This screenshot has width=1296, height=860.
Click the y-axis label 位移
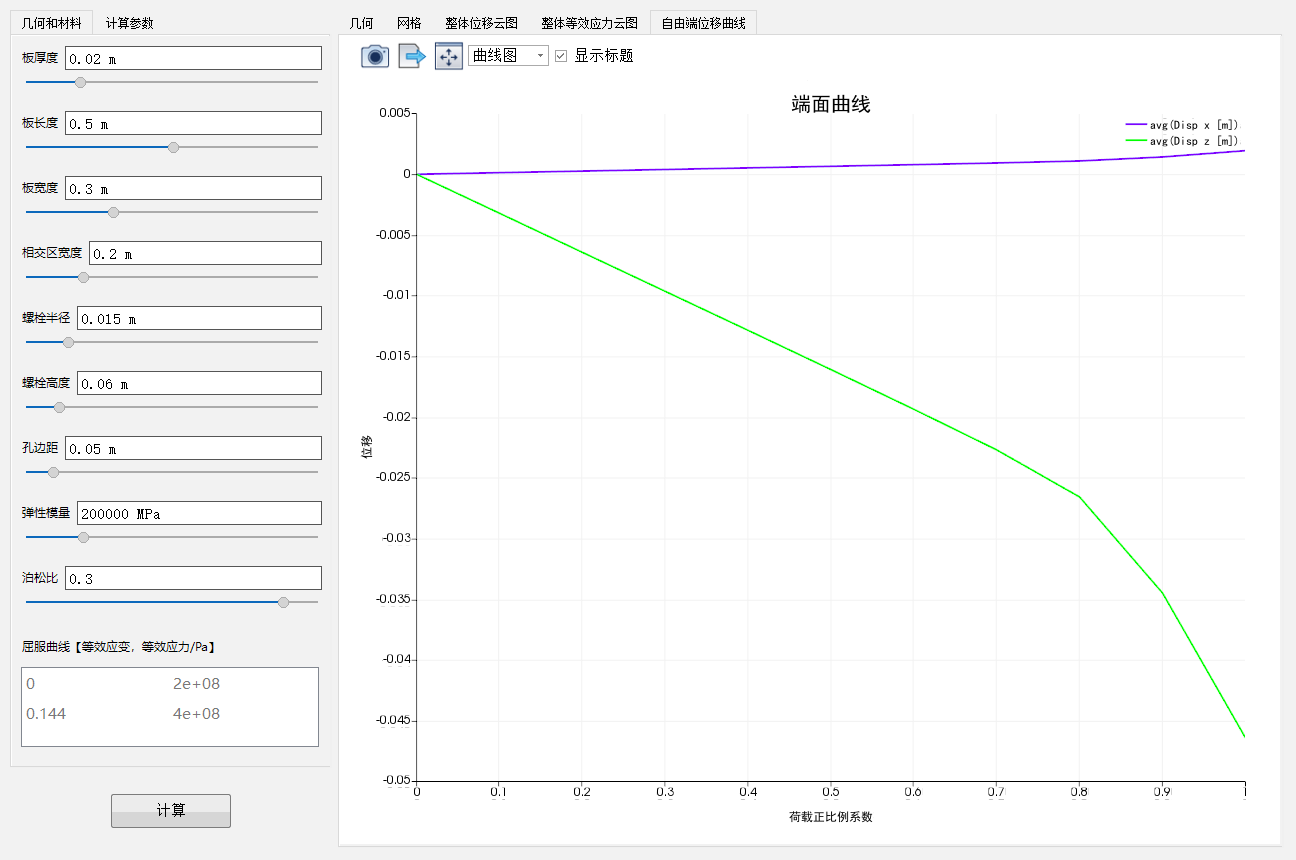coord(366,447)
